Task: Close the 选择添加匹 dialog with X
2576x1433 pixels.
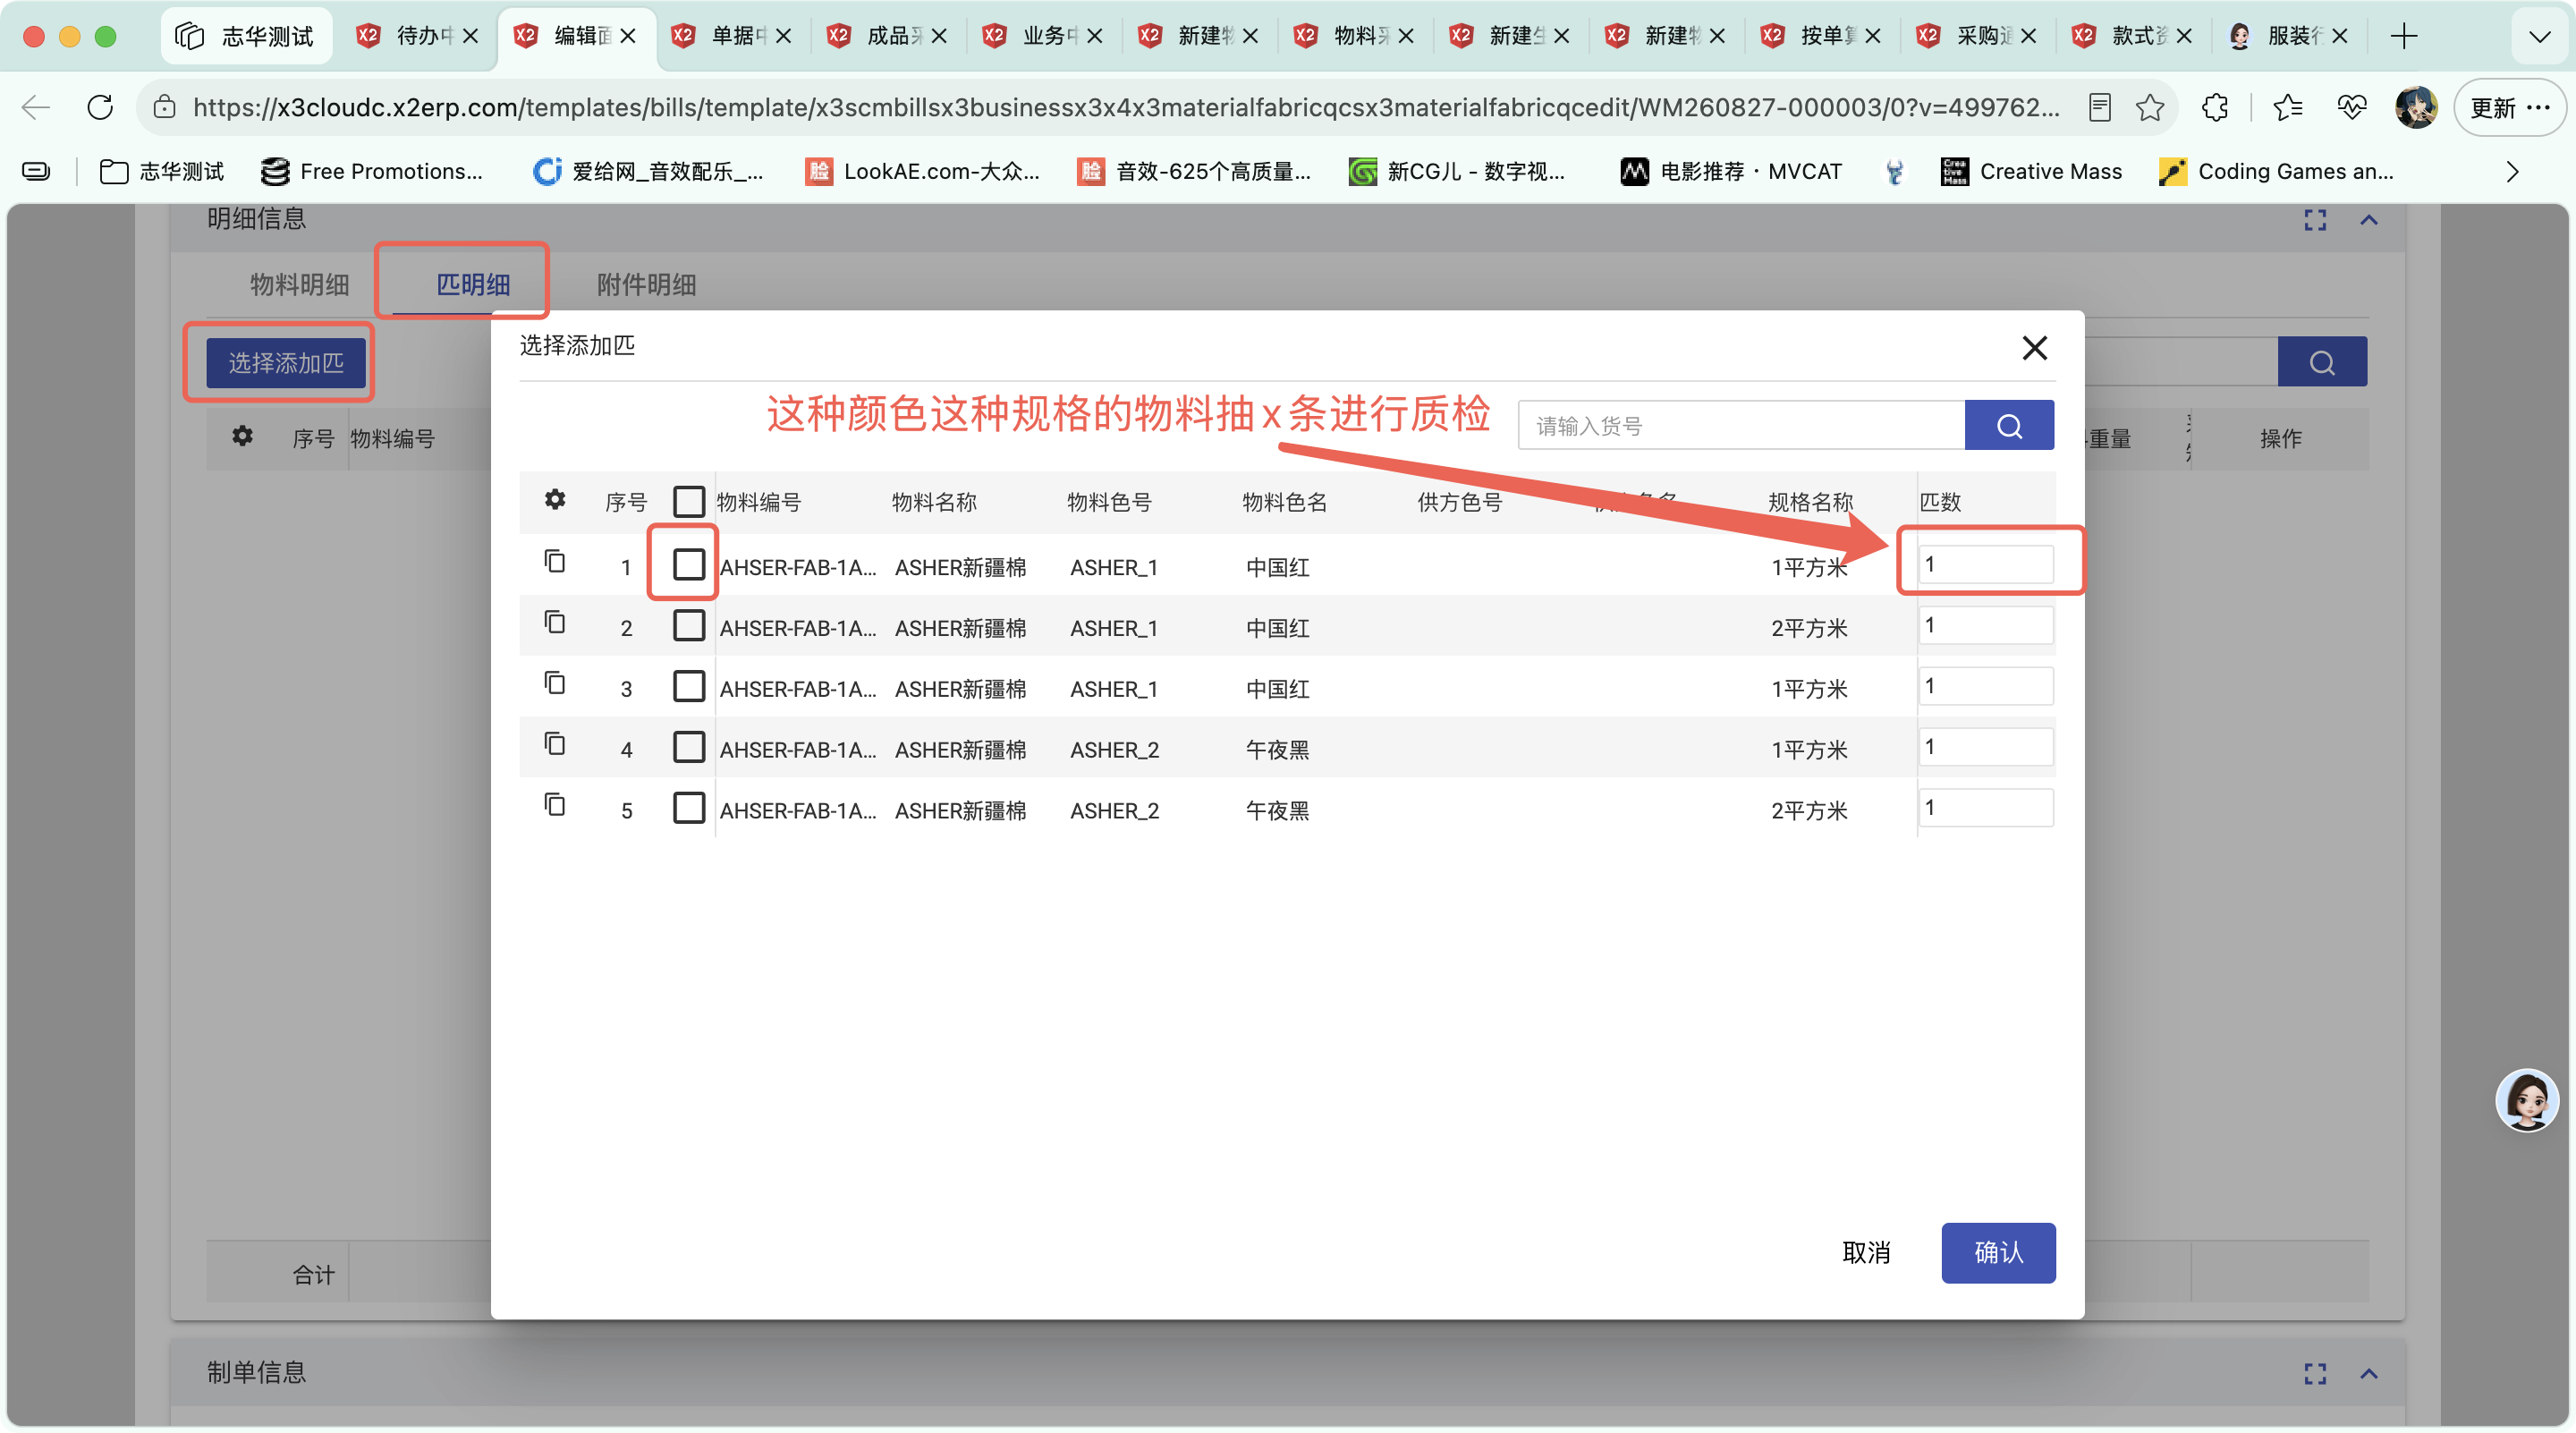Action: 2034,347
